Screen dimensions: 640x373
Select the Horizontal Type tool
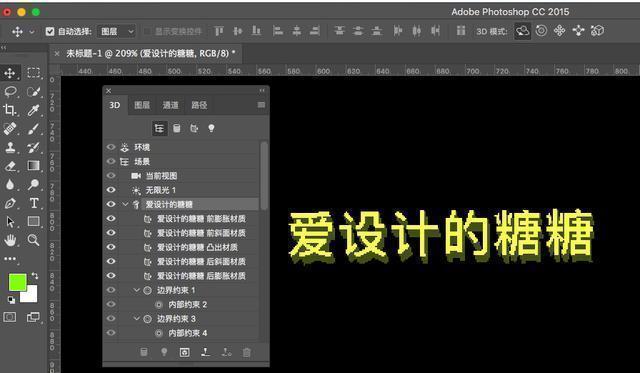[34, 203]
